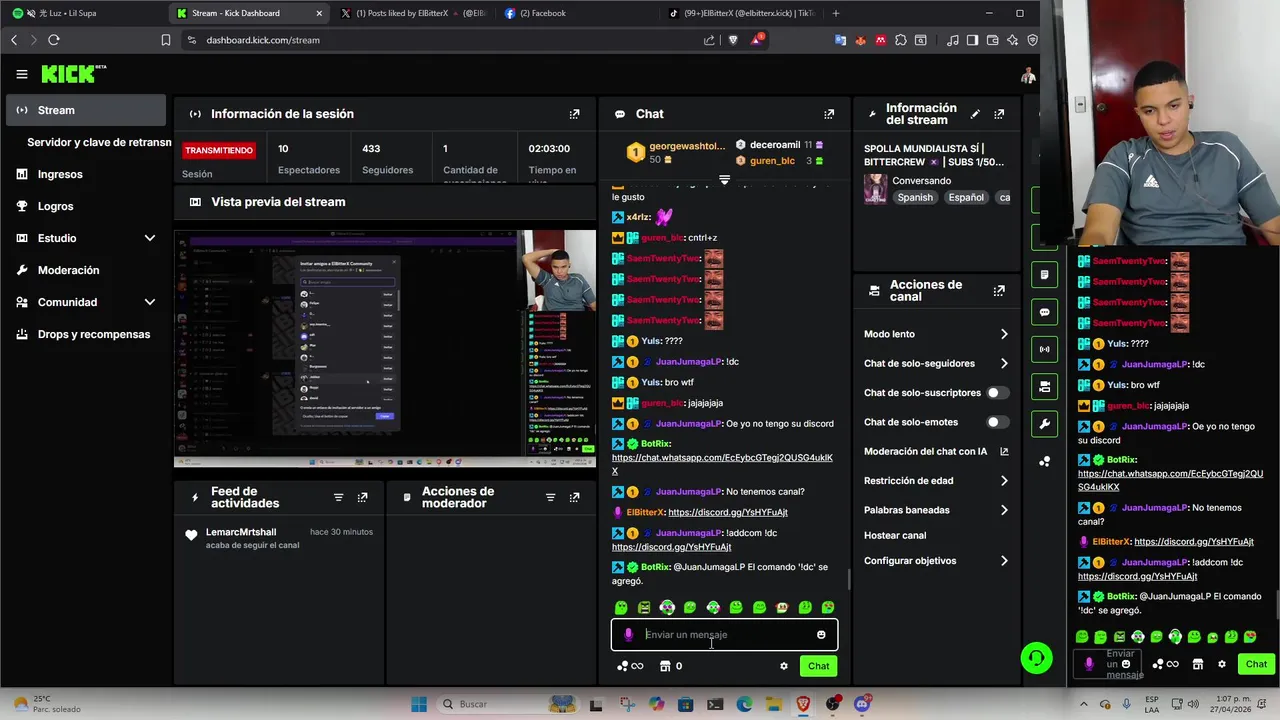
Task: Go to Logros in sidebar
Action: tap(86, 206)
